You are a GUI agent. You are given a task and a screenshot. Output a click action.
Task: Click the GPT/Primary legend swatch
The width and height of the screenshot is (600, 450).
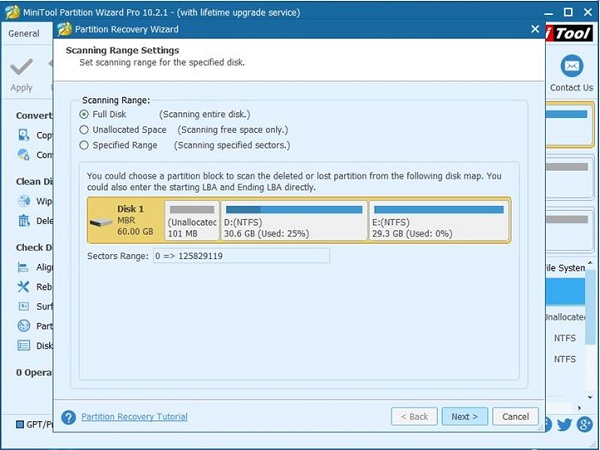click(x=20, y=424)
